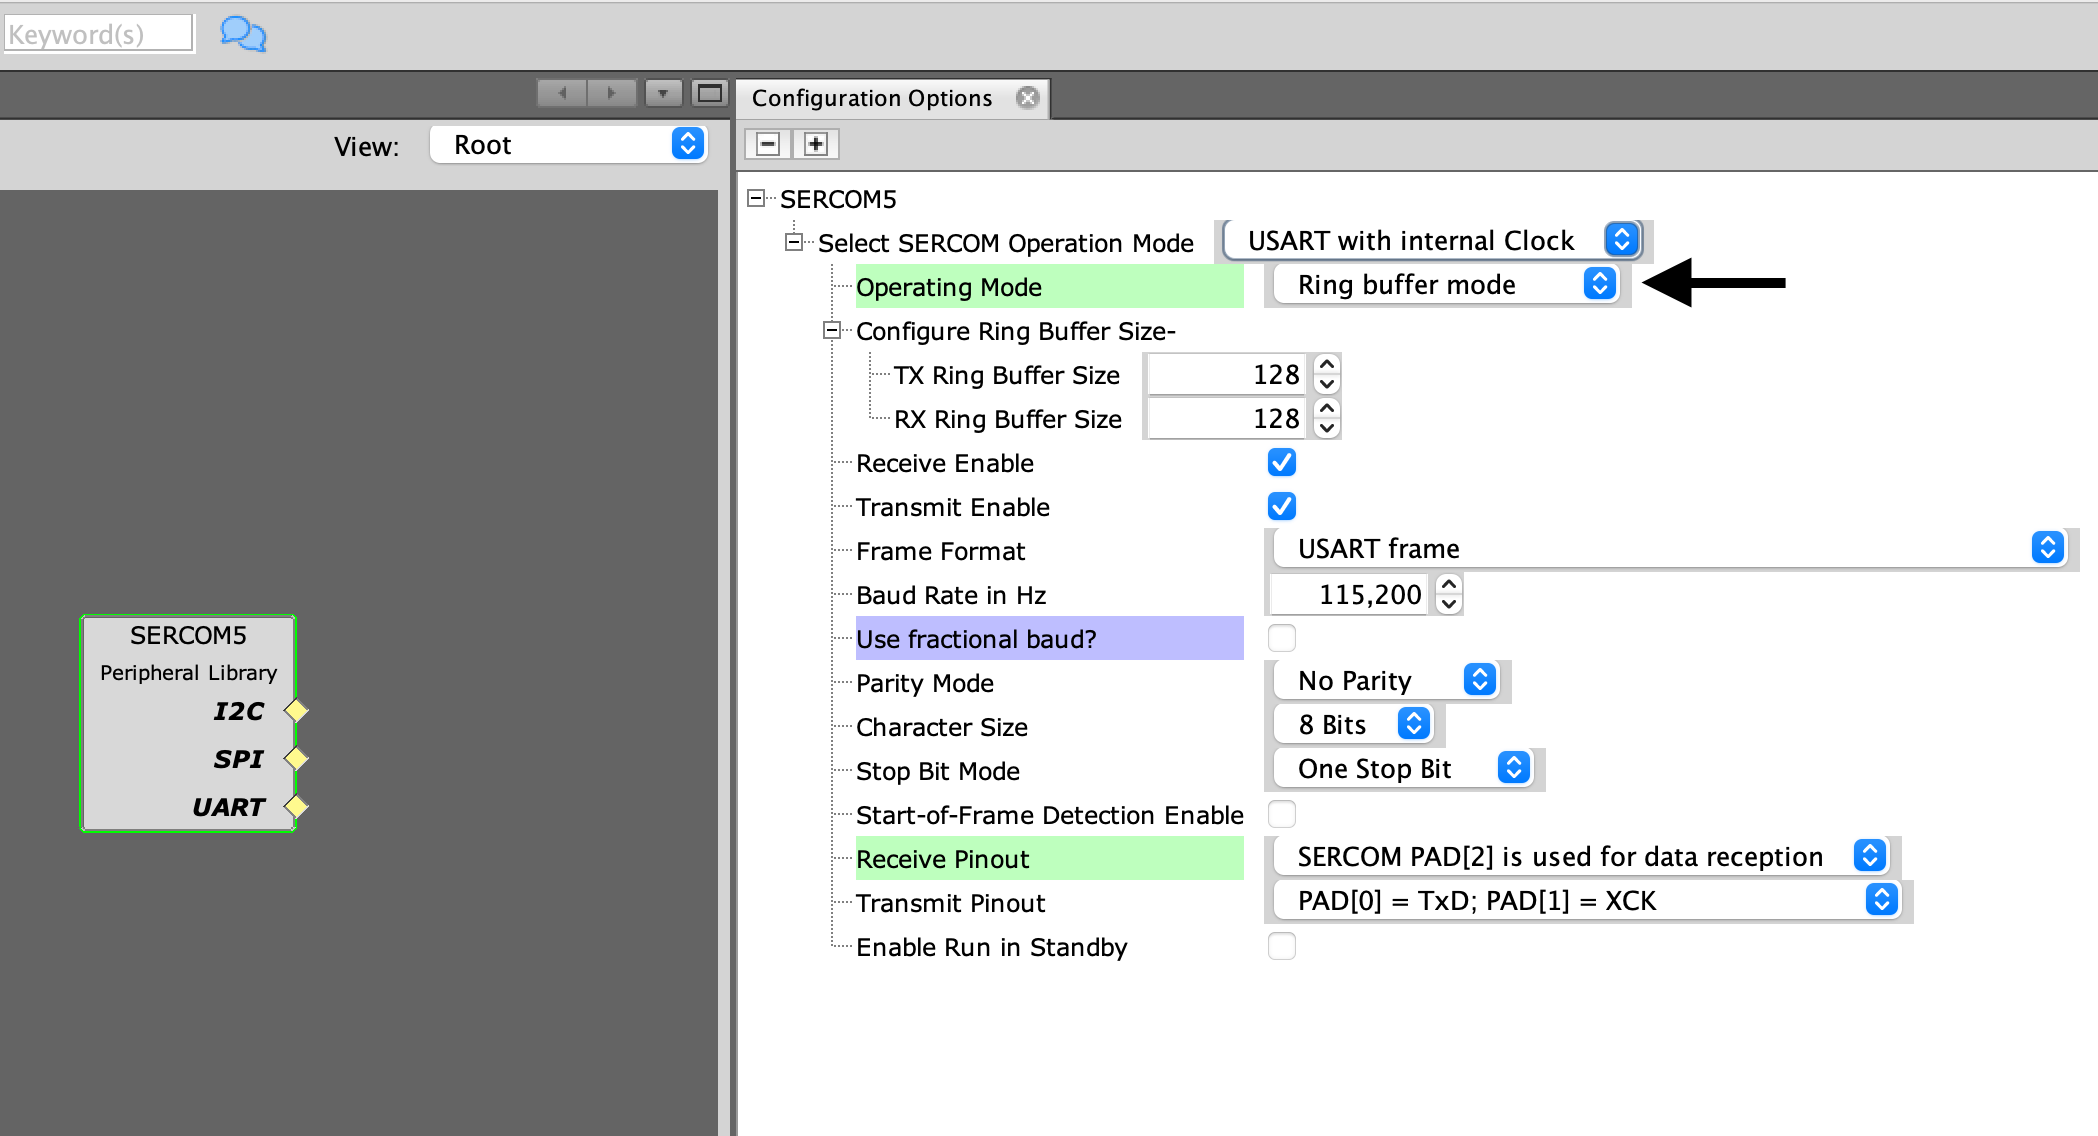Select the Configuration Options tab
Image resolution: width=2098 pixels, height=1136 pixels.
click(x=871, y=98)
